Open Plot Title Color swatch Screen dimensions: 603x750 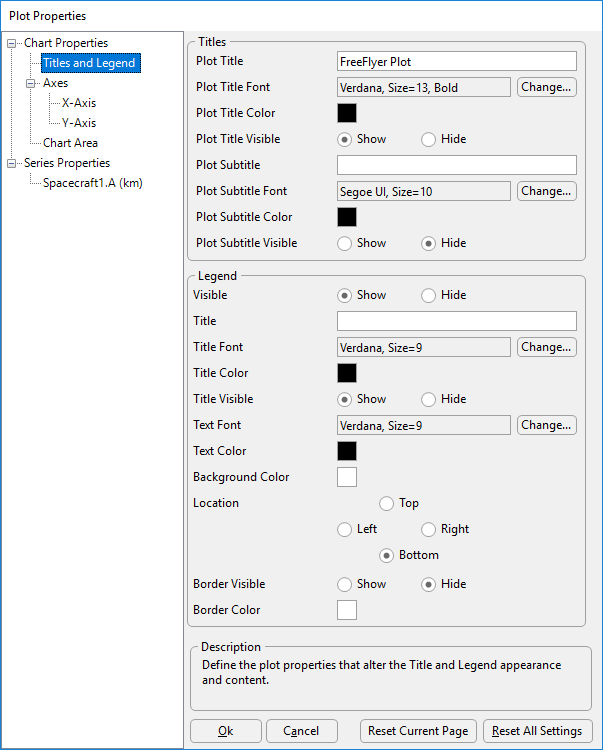347,113
